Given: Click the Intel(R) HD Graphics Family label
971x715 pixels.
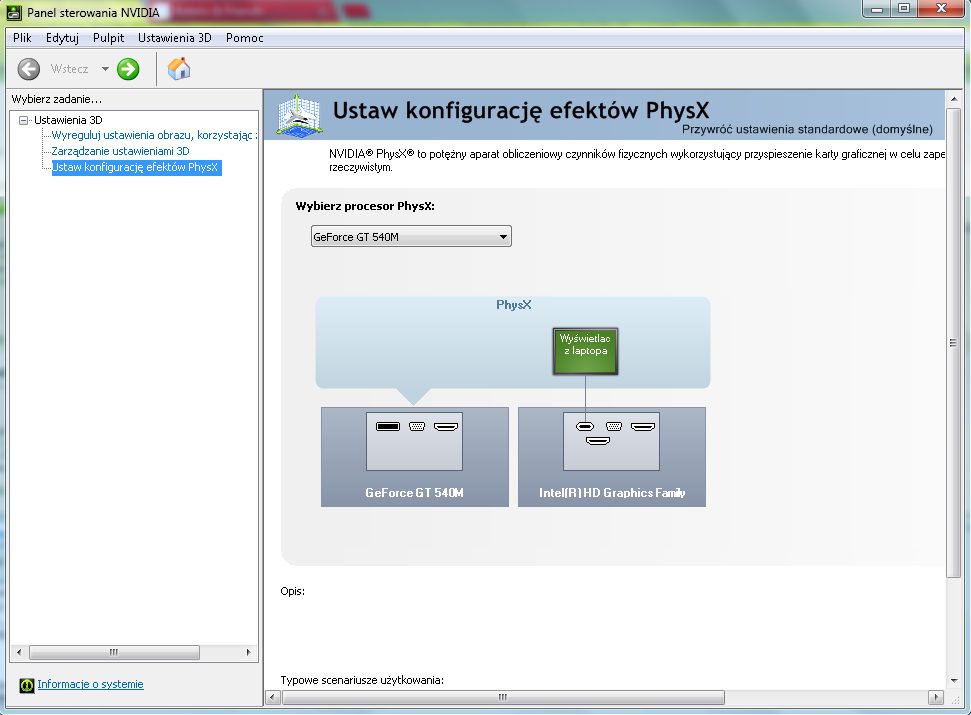Looking at the screenshot, I should coord(612,493).
